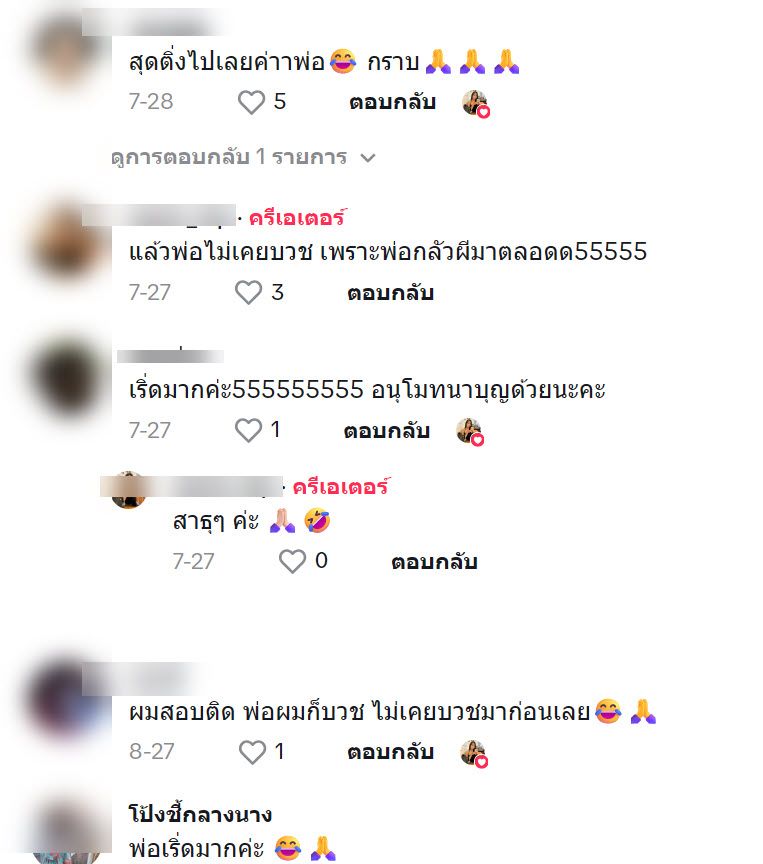Viewport: 763px width, 864px height.
Task: Open avatar of the สุดติ่งไปเลย commenter
Action: 66,52
